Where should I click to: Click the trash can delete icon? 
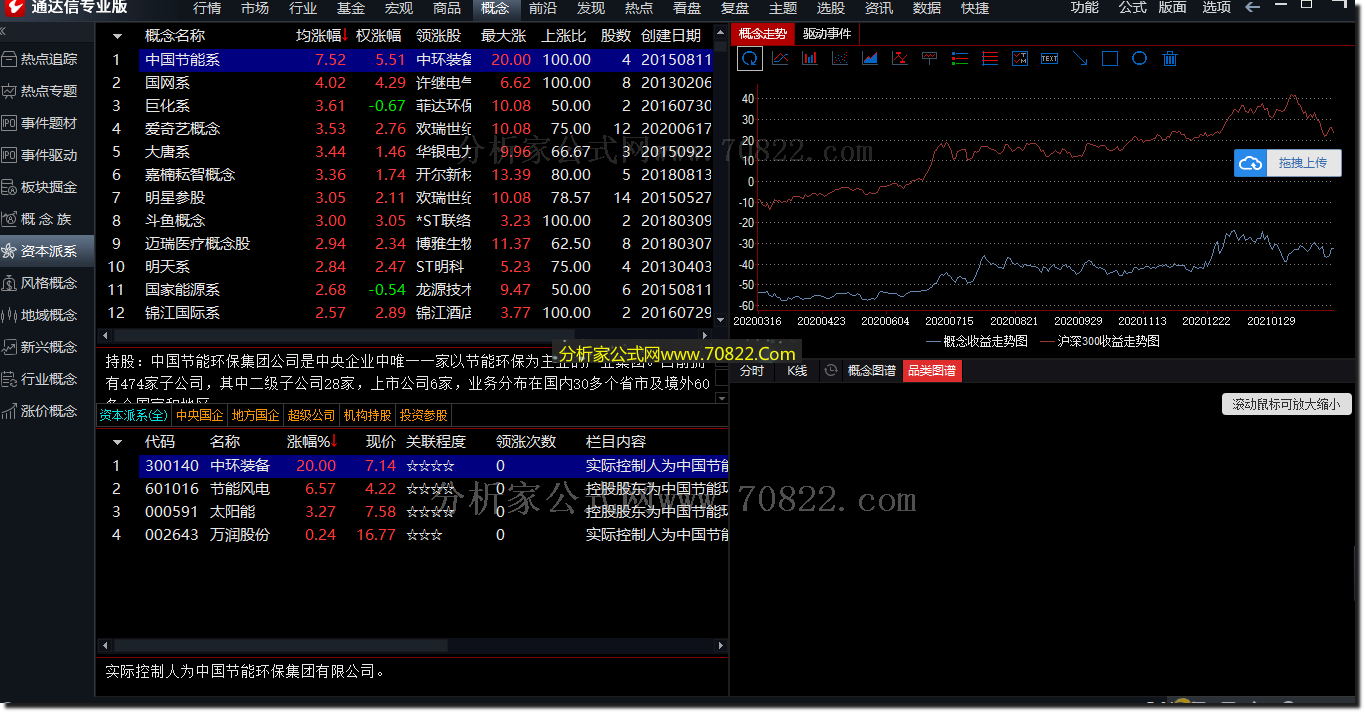[1170, 59]
